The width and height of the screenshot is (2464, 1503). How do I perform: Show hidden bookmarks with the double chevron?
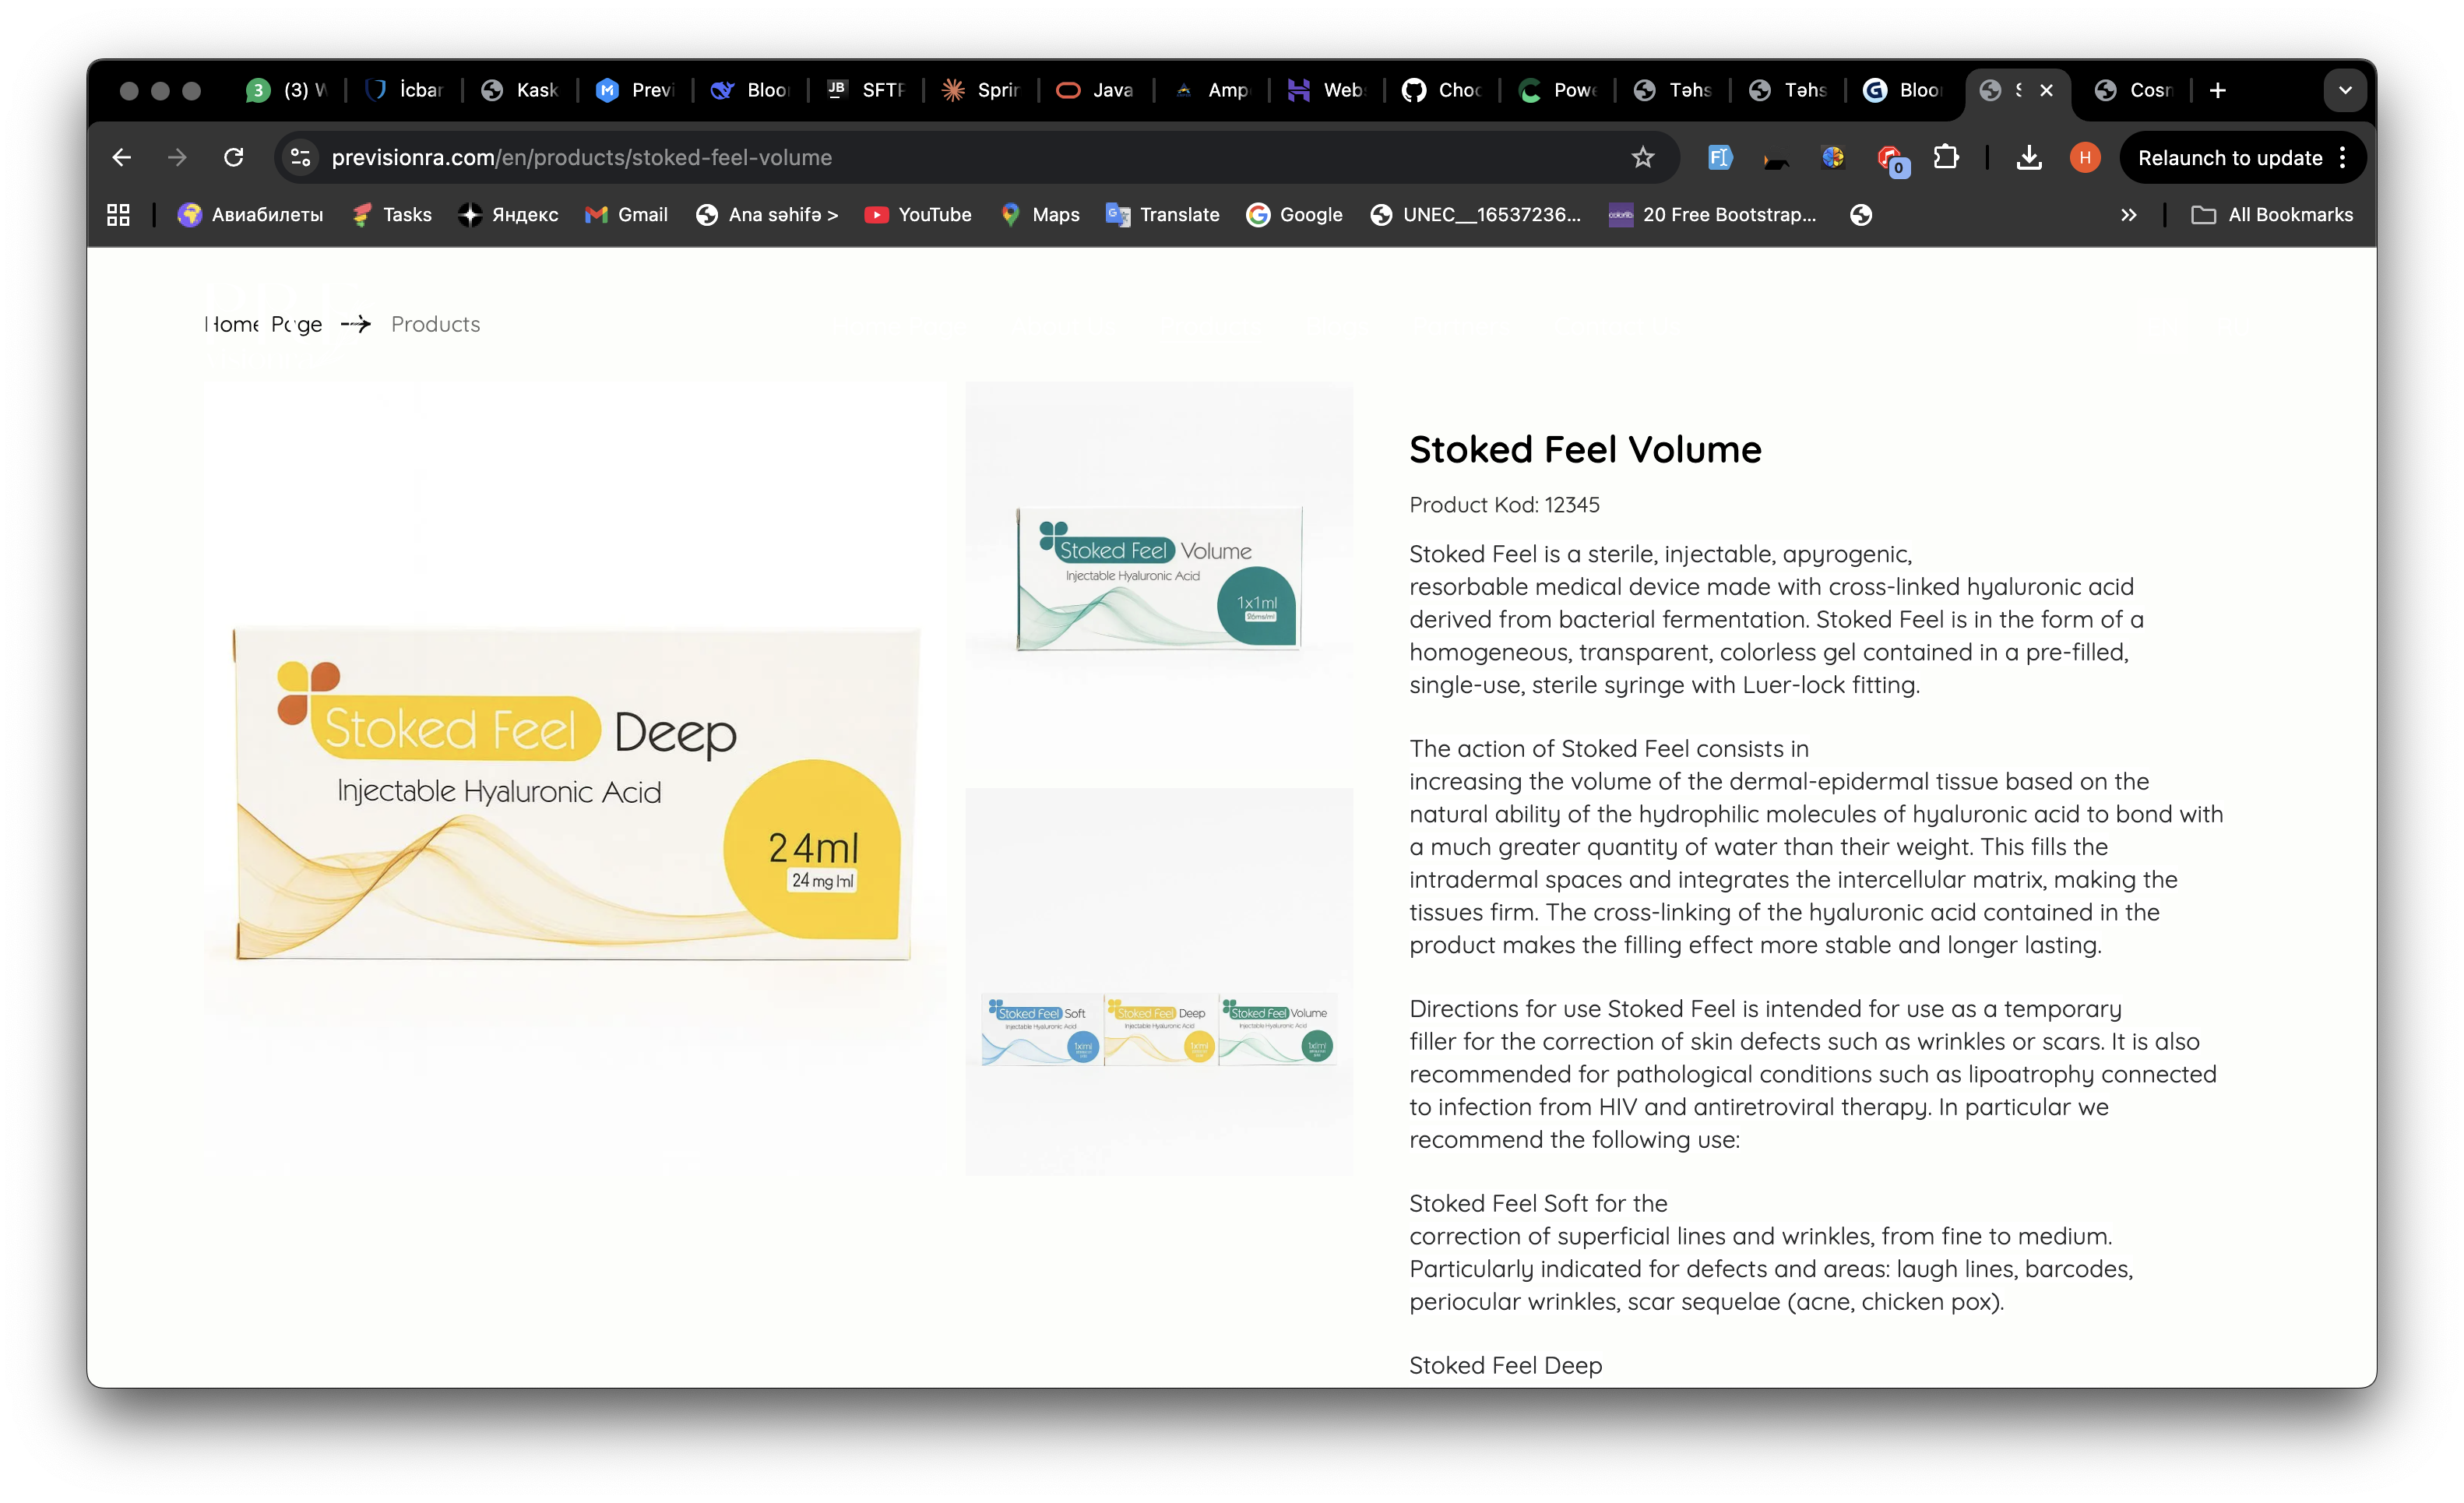tap(2129, 214)
